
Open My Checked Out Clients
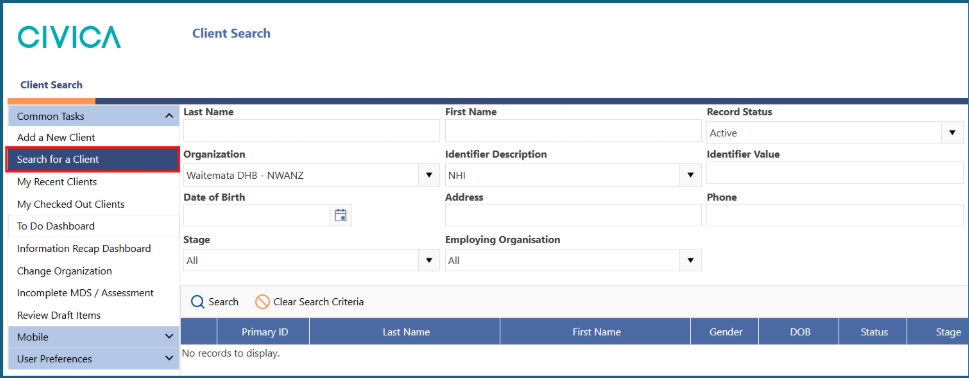(x=93, y=204)
